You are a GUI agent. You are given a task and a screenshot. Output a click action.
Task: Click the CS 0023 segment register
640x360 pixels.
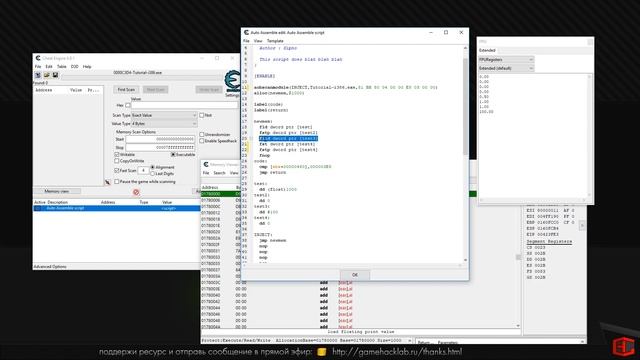click(536, 247)
